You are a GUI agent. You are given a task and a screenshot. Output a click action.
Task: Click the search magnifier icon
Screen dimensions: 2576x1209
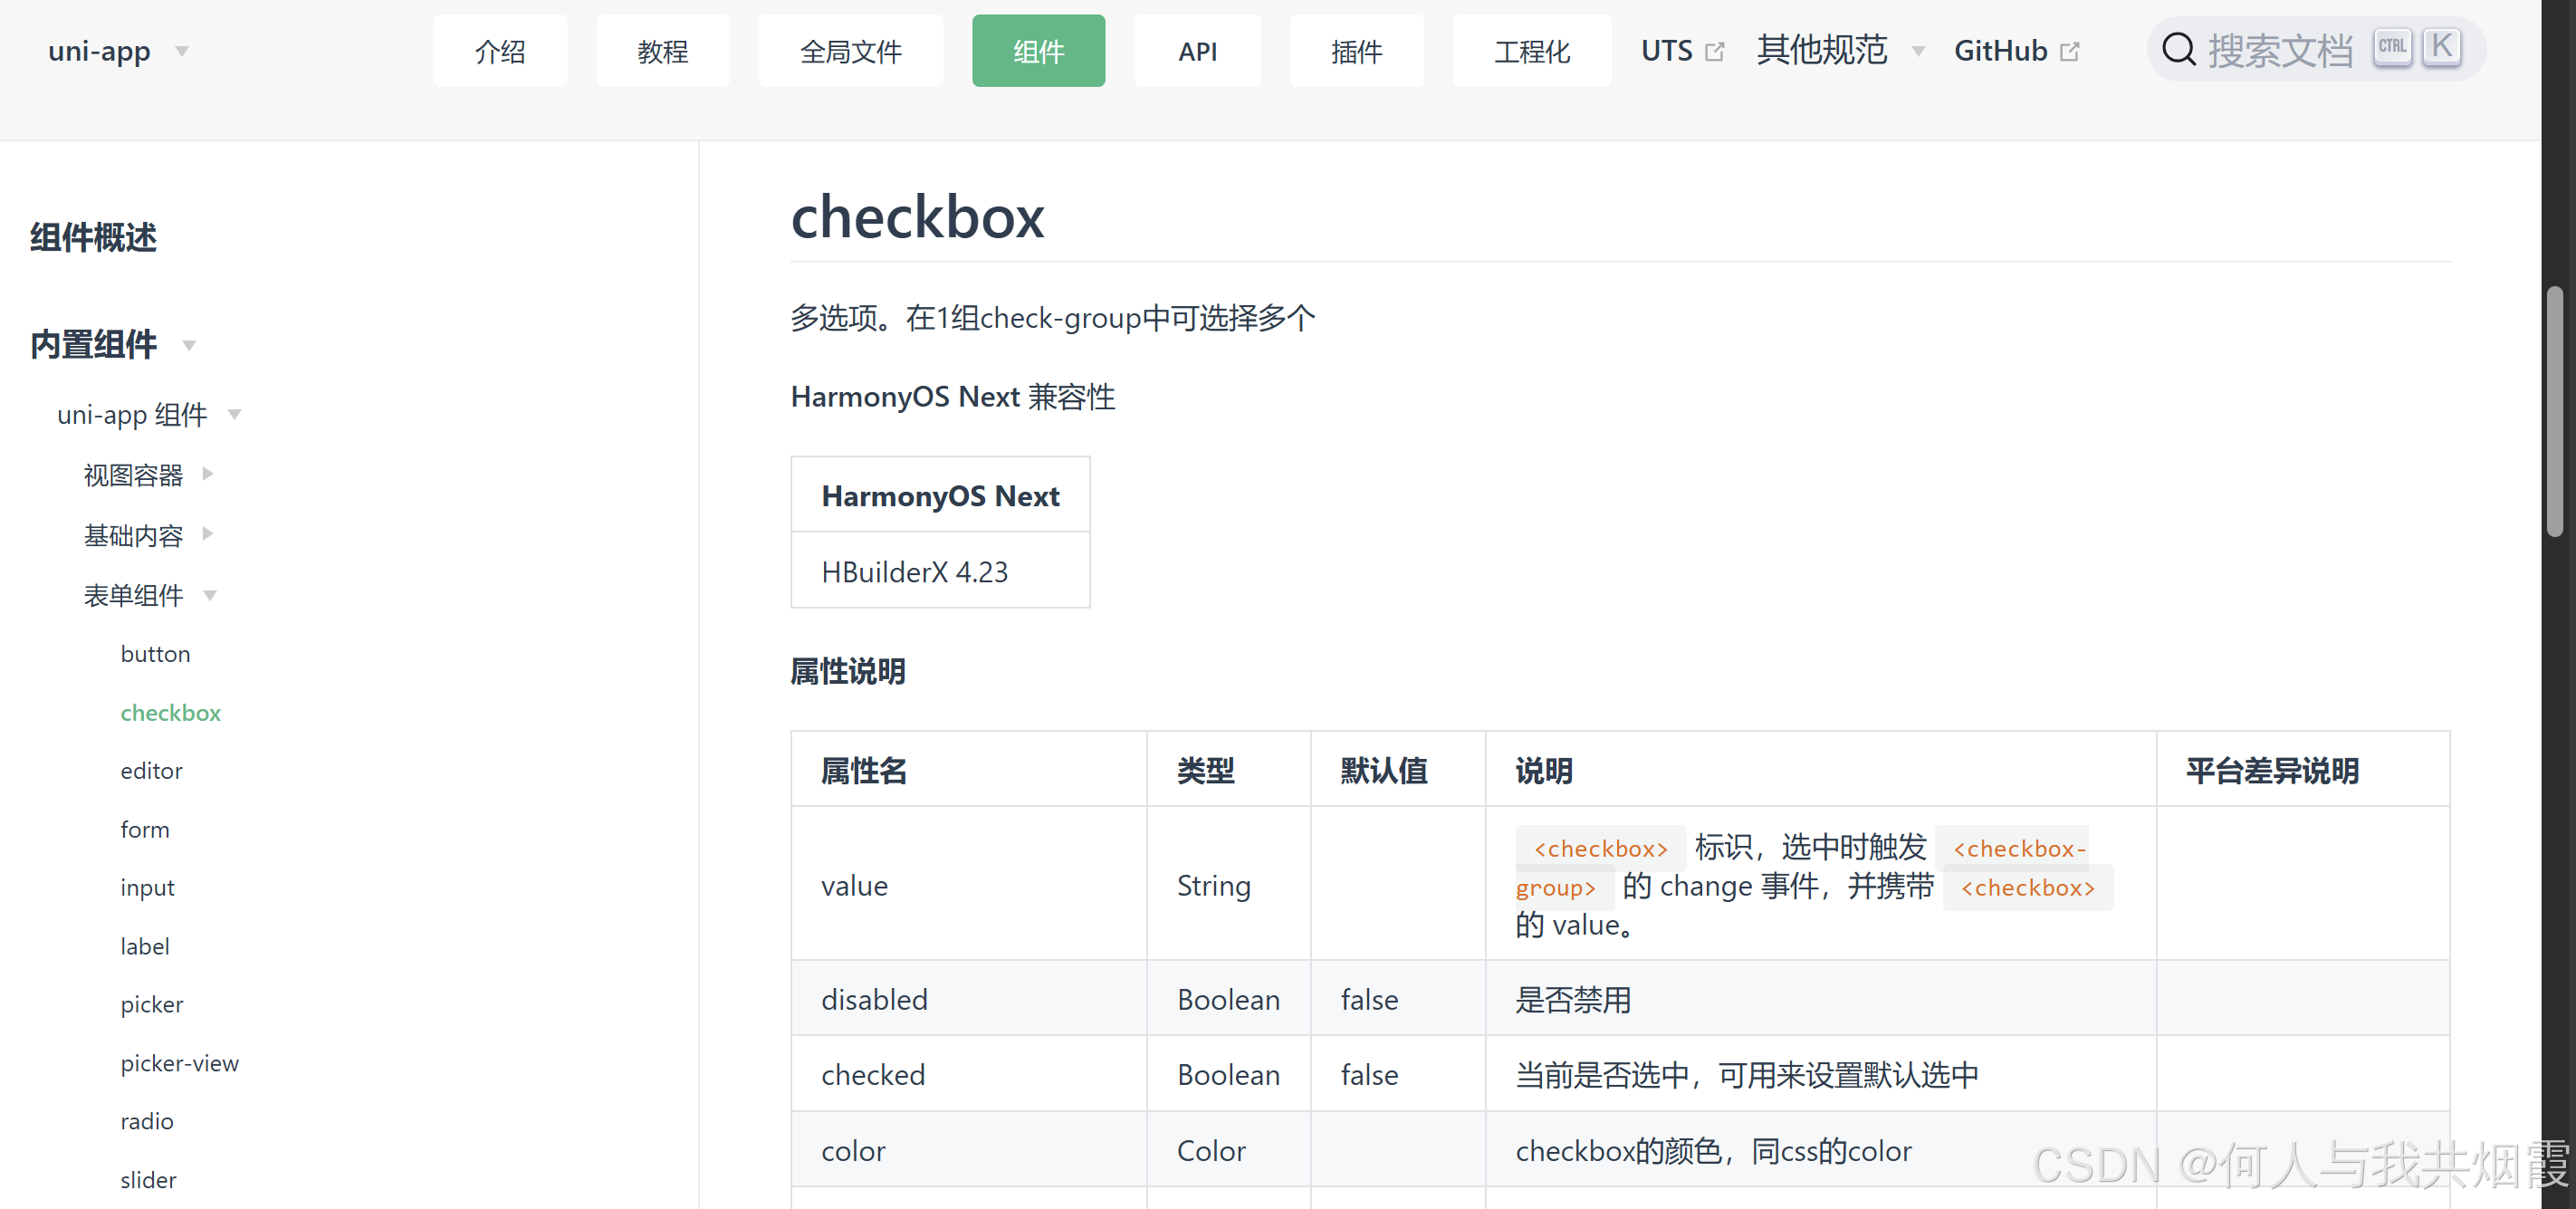(x=2178, y=49)
